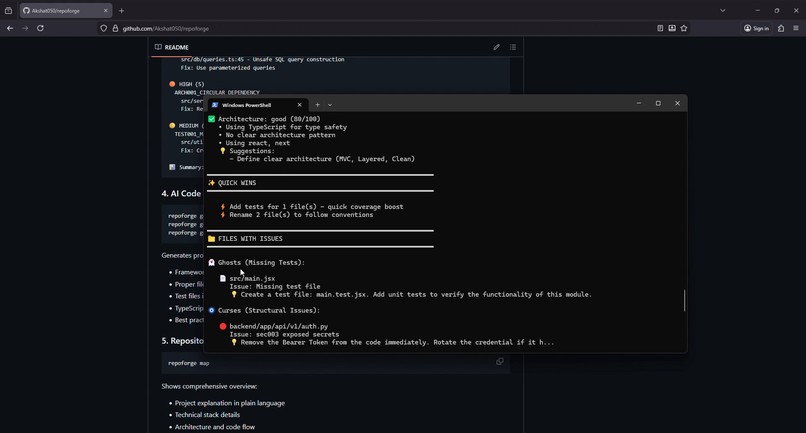Minimize the browser window

click(x=758, y=10)
